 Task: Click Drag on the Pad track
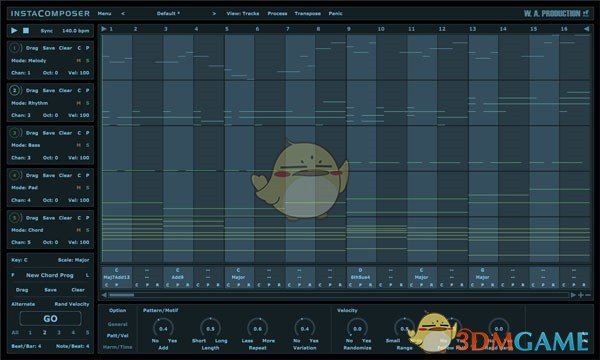pos(32,176)
